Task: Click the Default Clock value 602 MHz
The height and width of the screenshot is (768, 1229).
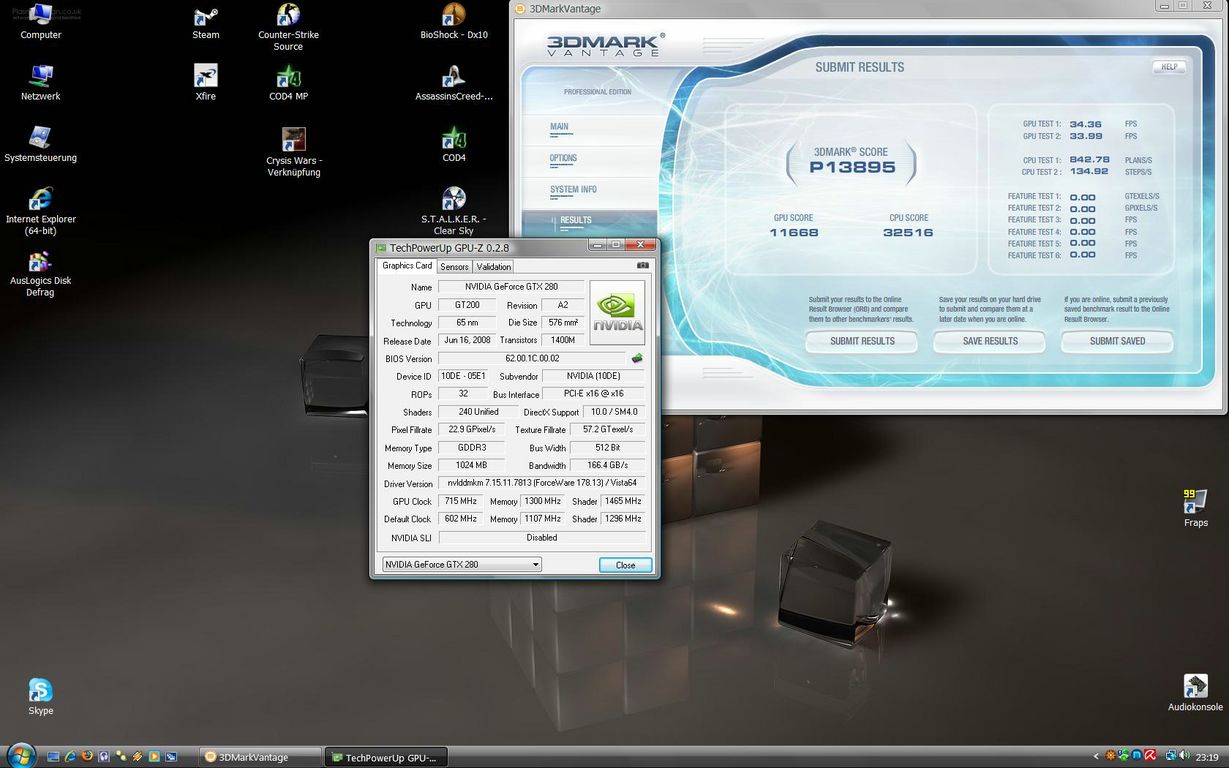Action: click(x=461, y=519)
